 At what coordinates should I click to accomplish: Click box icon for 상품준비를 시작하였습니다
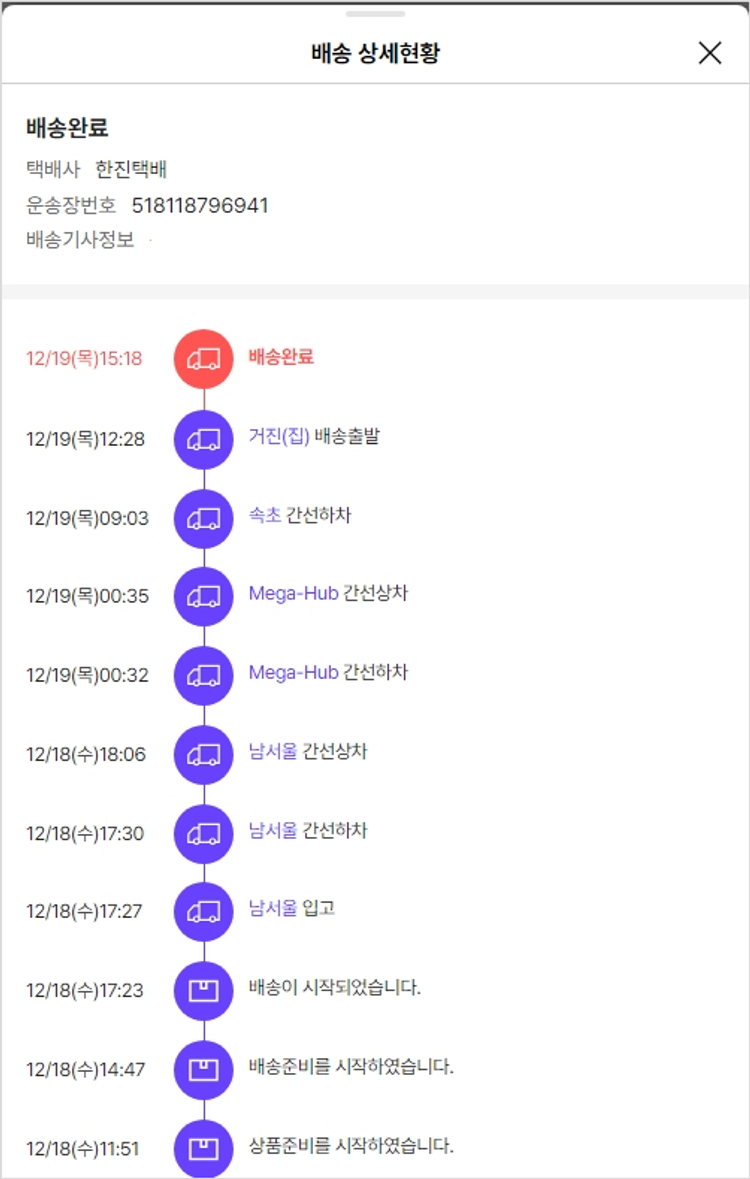204,1149
